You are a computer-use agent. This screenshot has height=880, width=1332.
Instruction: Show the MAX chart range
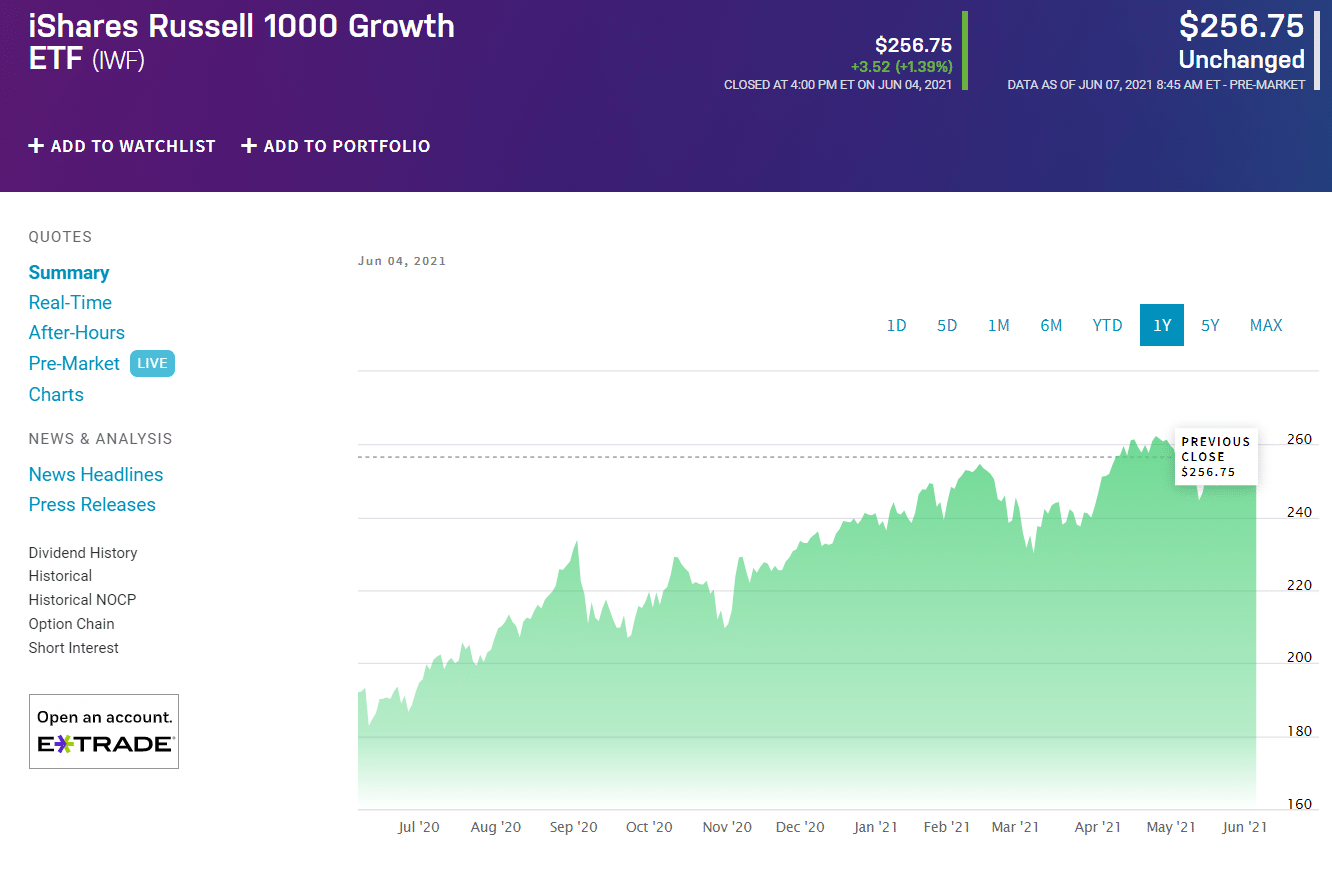pyautogui.click(x=1266, y=325)
